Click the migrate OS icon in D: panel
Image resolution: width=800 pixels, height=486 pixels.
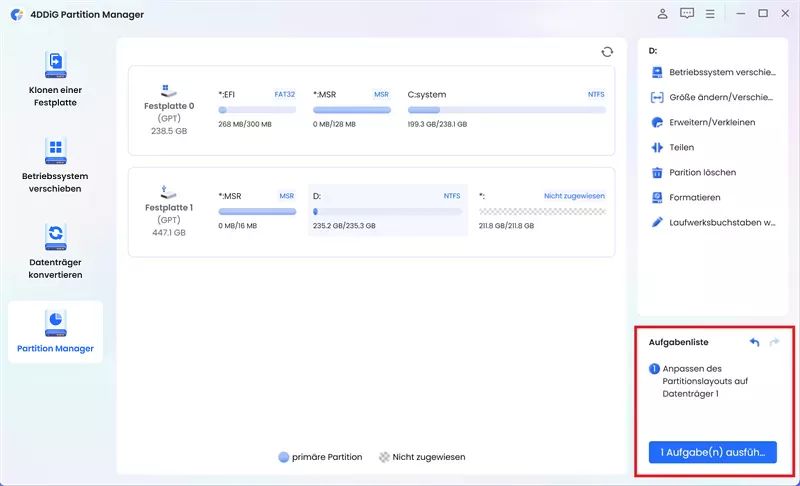tap(657, 72)
